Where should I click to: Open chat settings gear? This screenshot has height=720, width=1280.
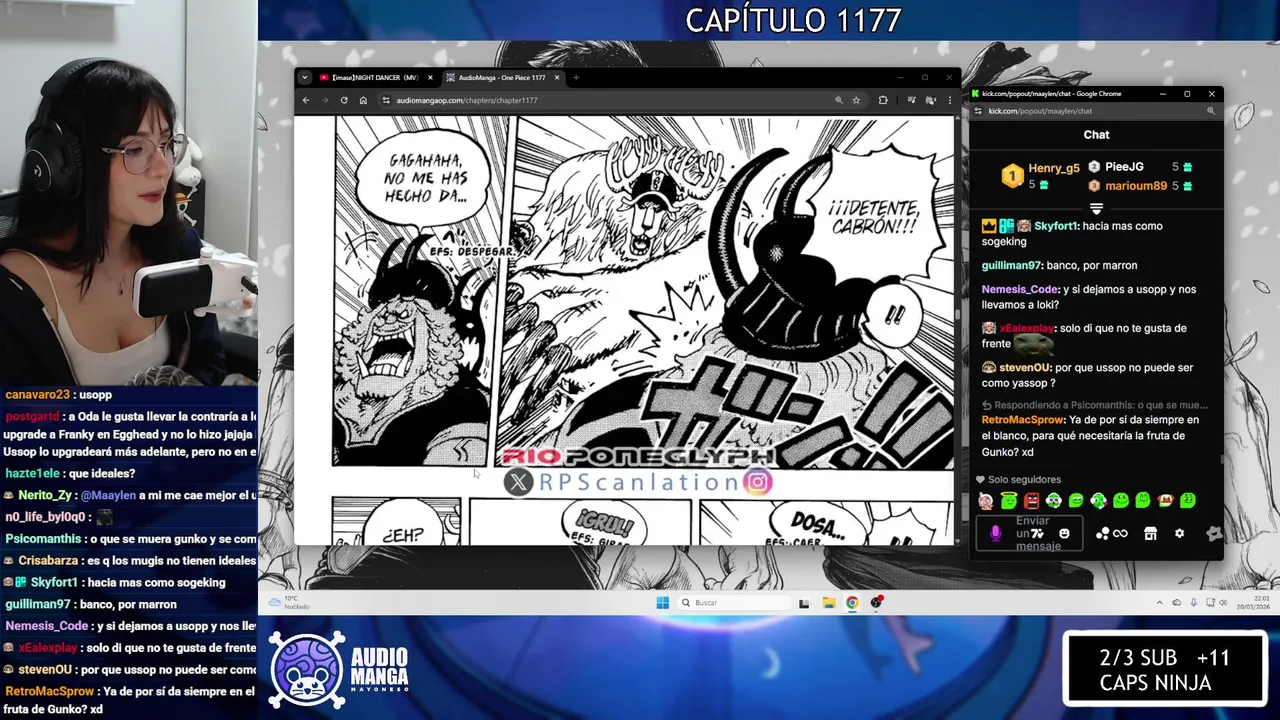tap(1179, 534)
